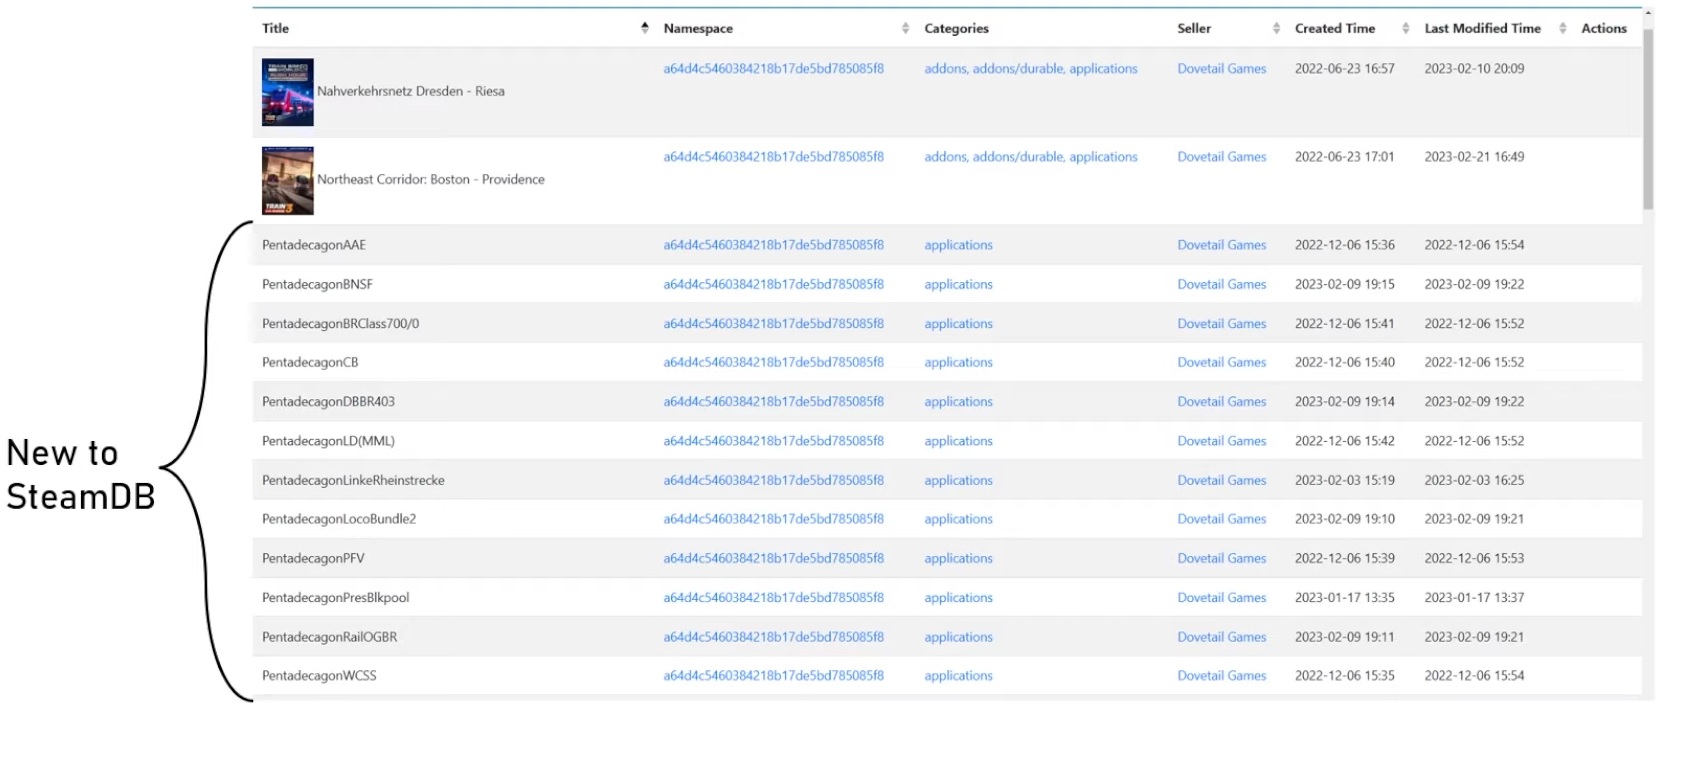Sort by Namespace column arrows

pyautogui.click(x=905, y=28)
